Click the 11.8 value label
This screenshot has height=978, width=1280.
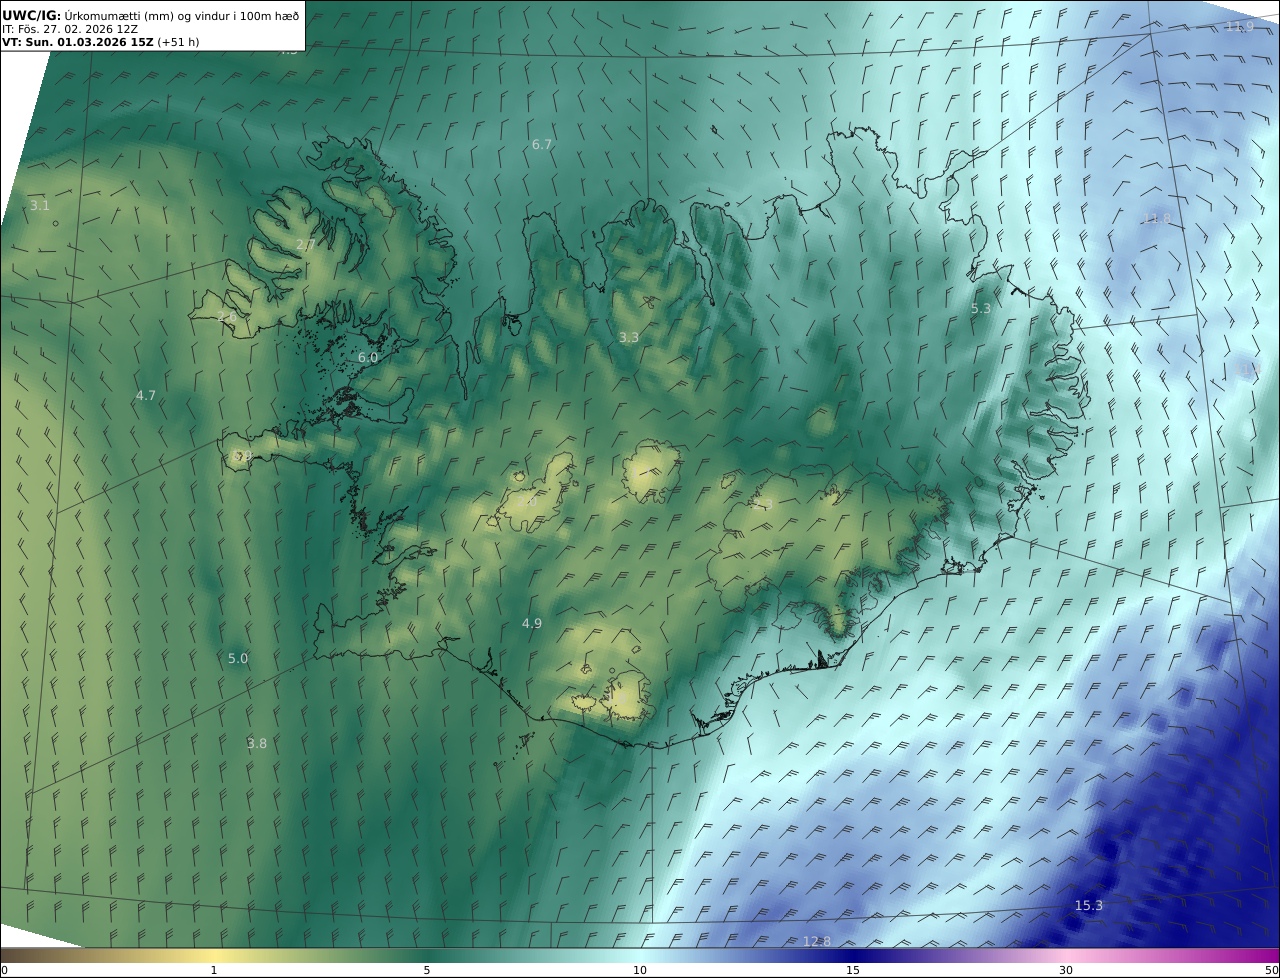1156,218
